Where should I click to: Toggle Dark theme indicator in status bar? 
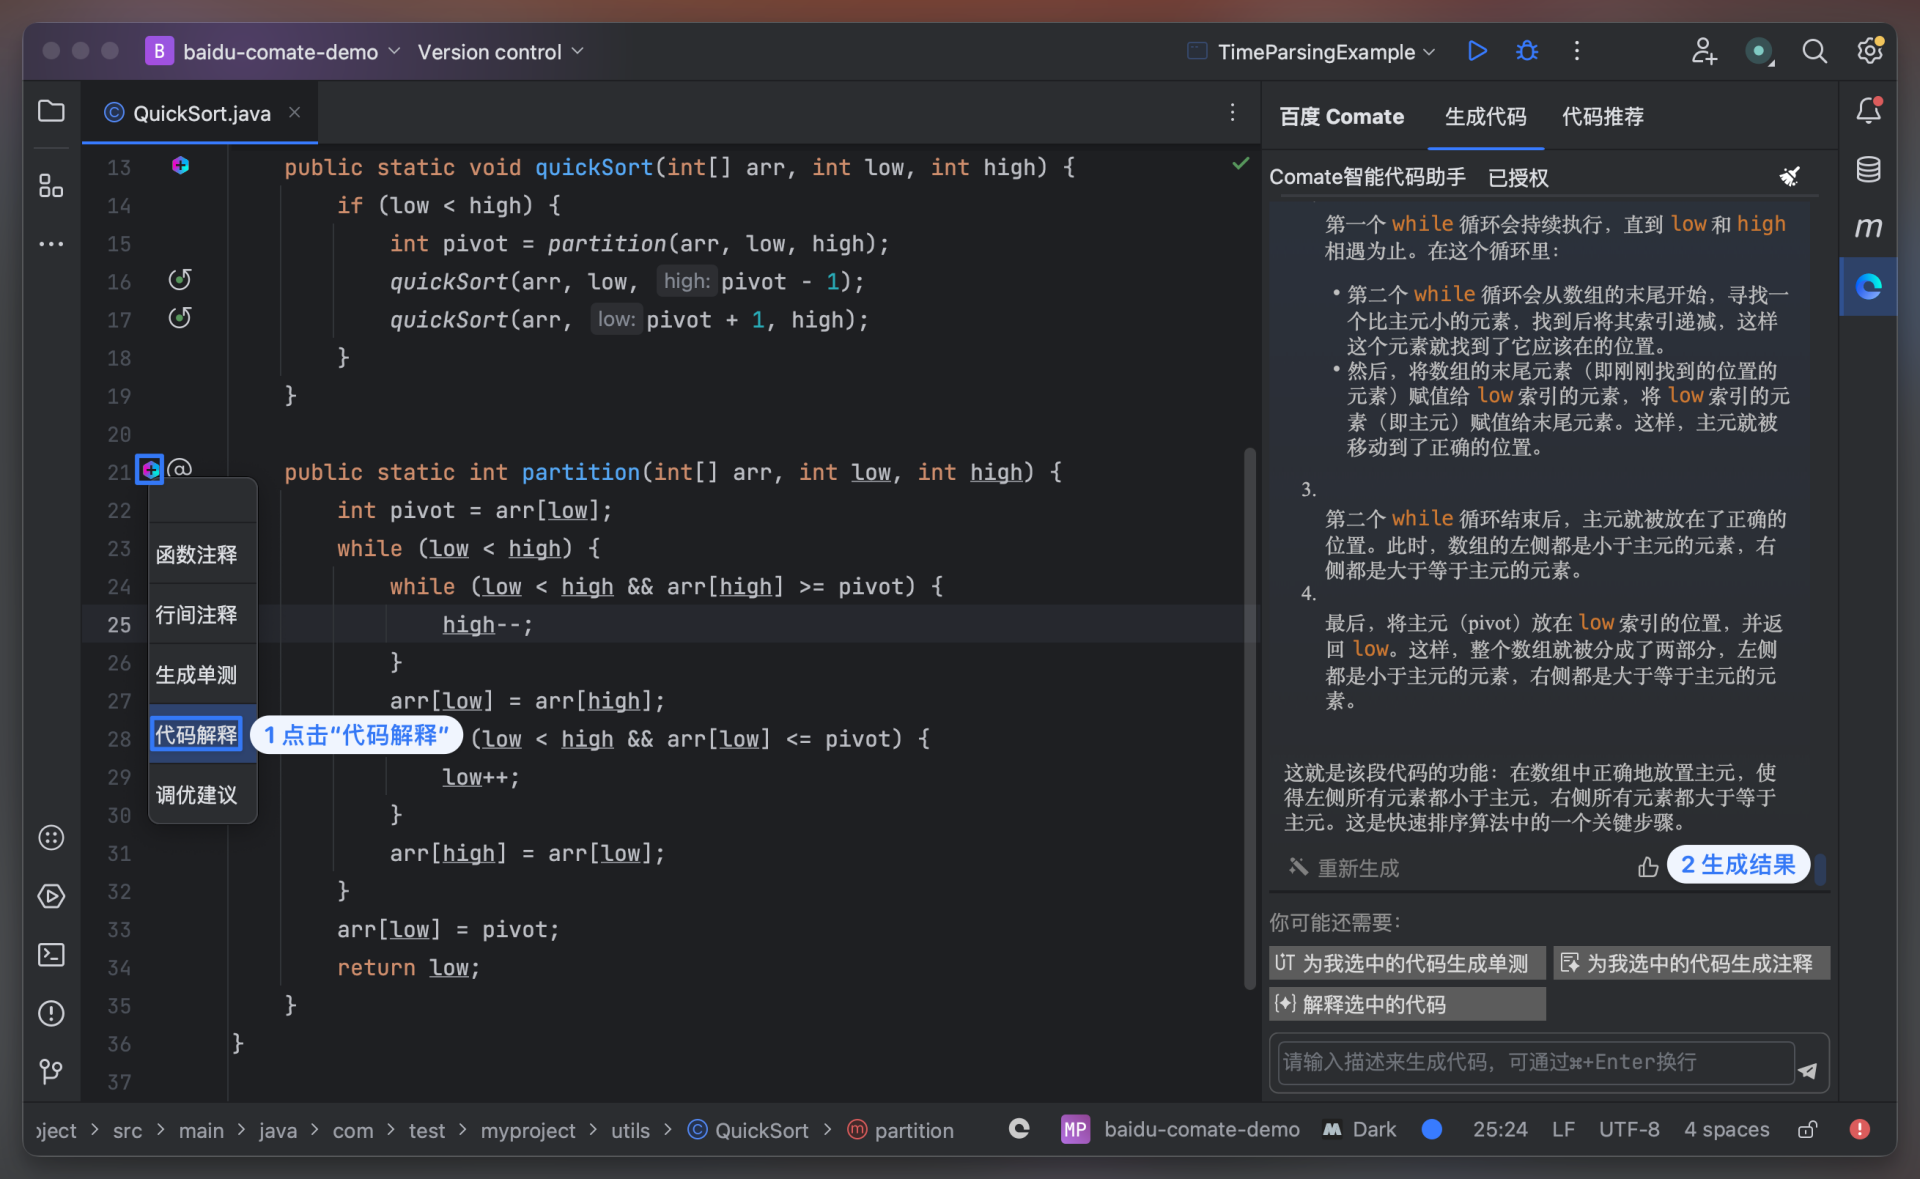(x=1360, y=1130)
